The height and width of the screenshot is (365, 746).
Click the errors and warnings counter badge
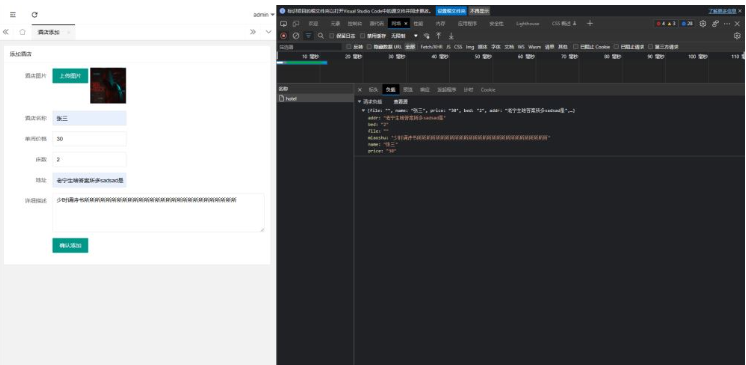666,23
